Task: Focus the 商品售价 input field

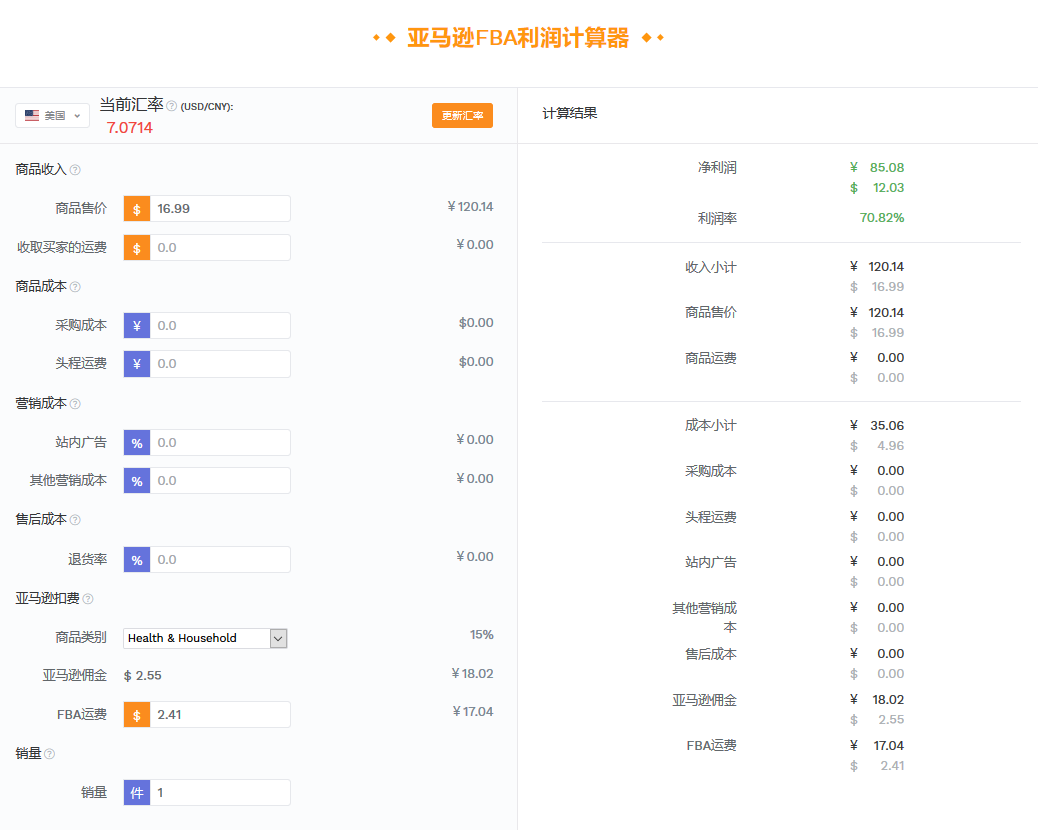Action: coord(220,208)
